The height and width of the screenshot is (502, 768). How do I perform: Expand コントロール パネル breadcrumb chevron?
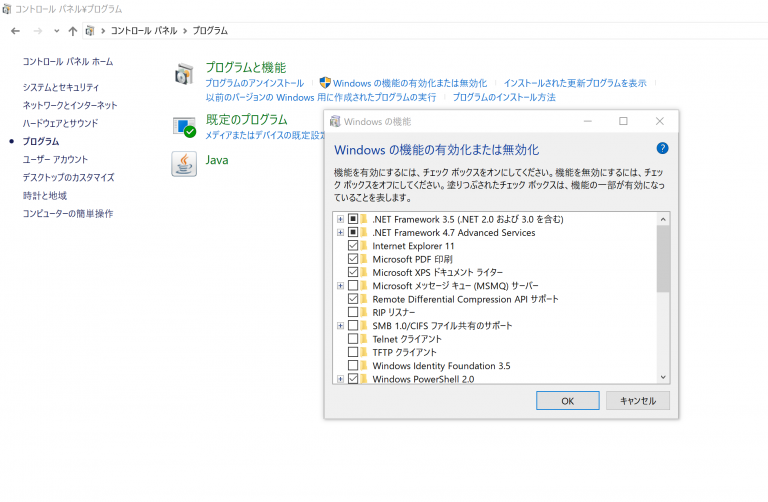click(x=185, y=31)
